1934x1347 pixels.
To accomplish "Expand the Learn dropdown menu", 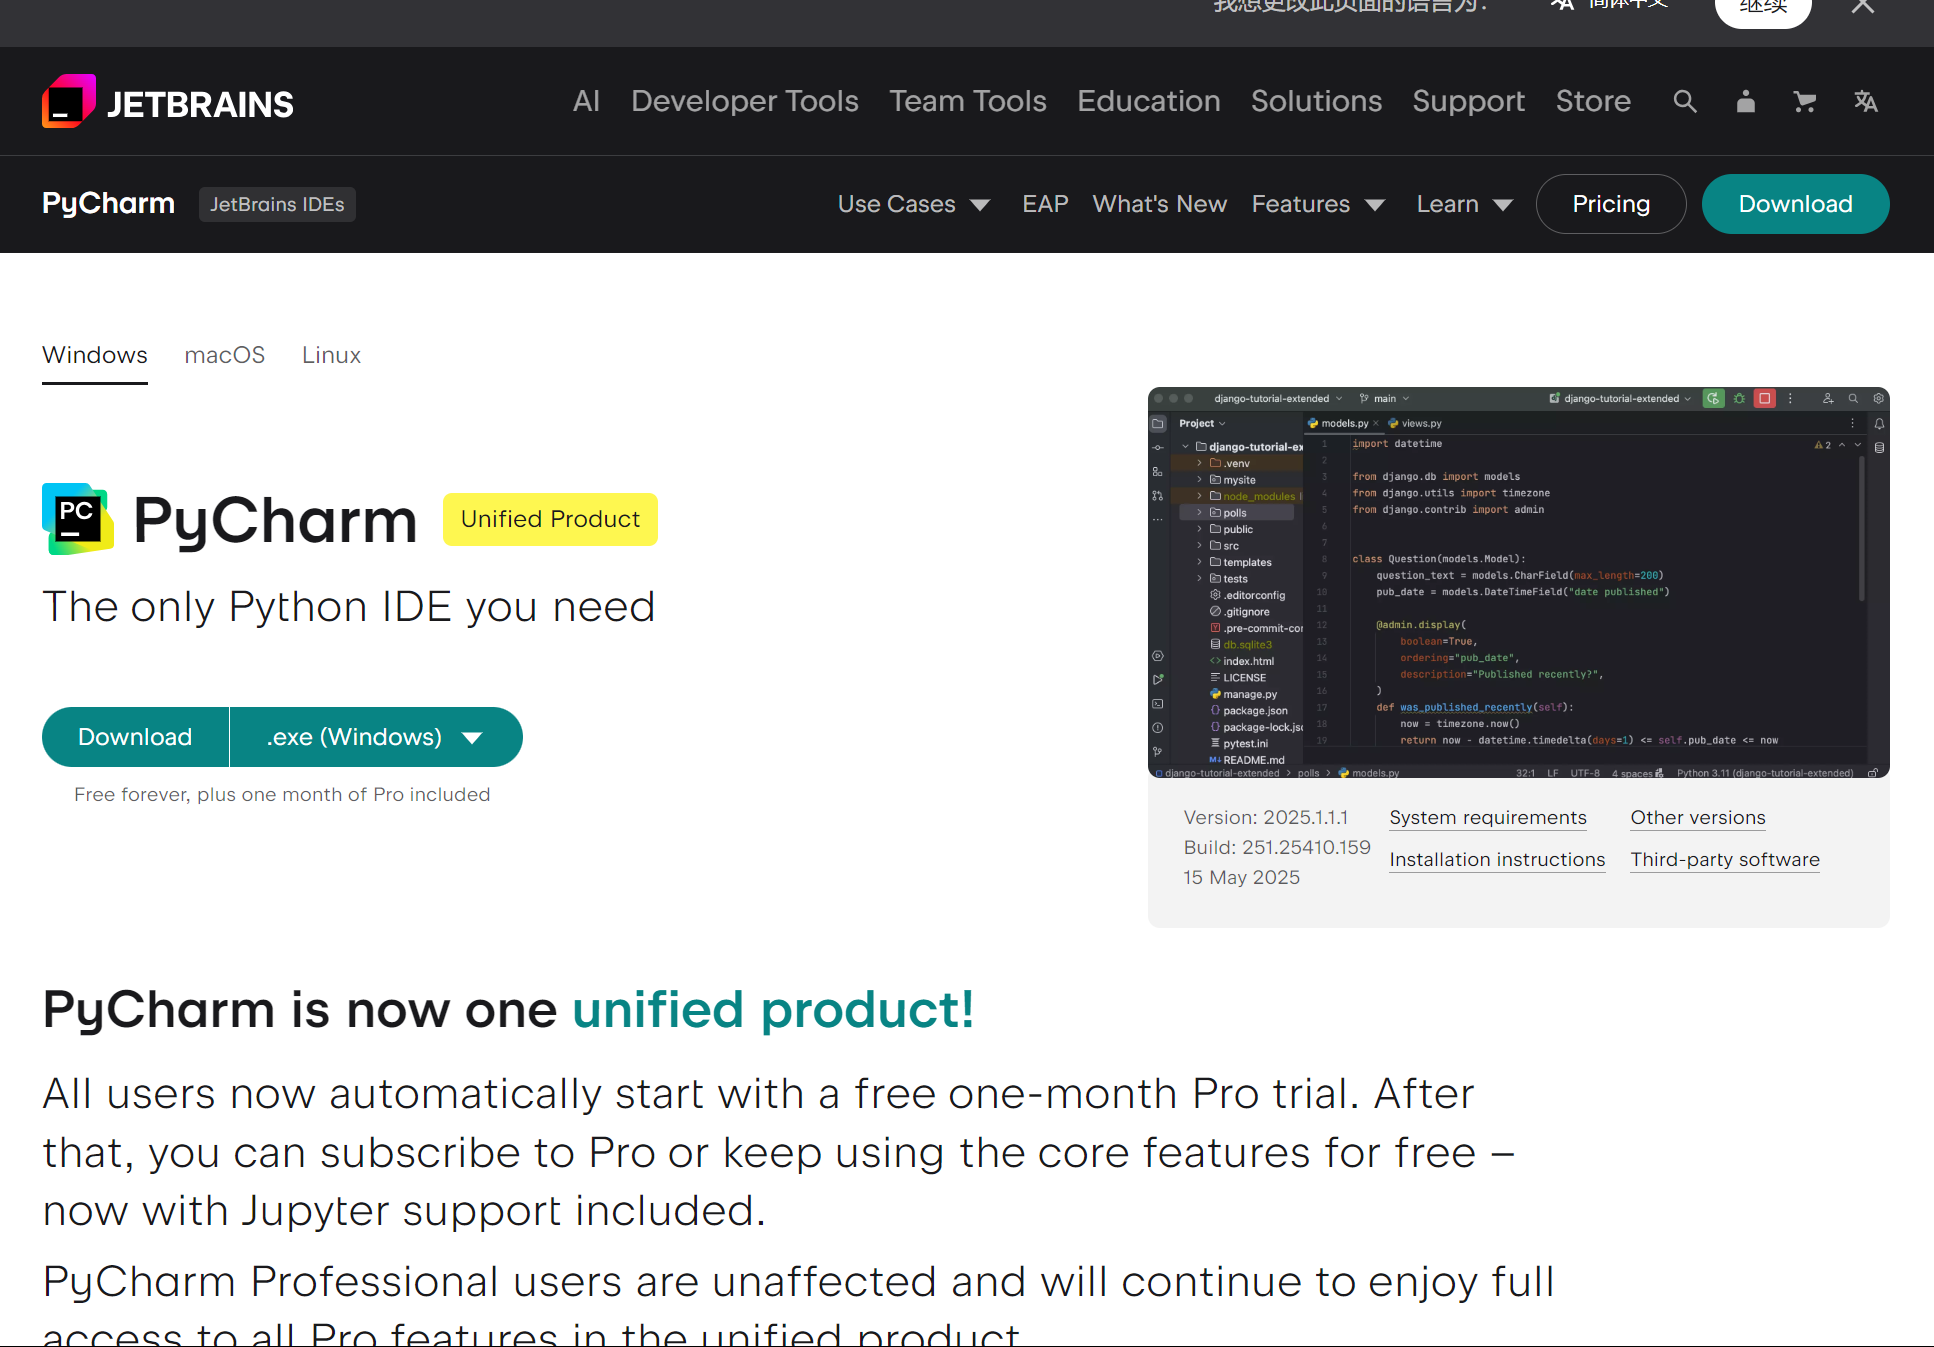I will pyautogui.click(x=1463, y=204).
